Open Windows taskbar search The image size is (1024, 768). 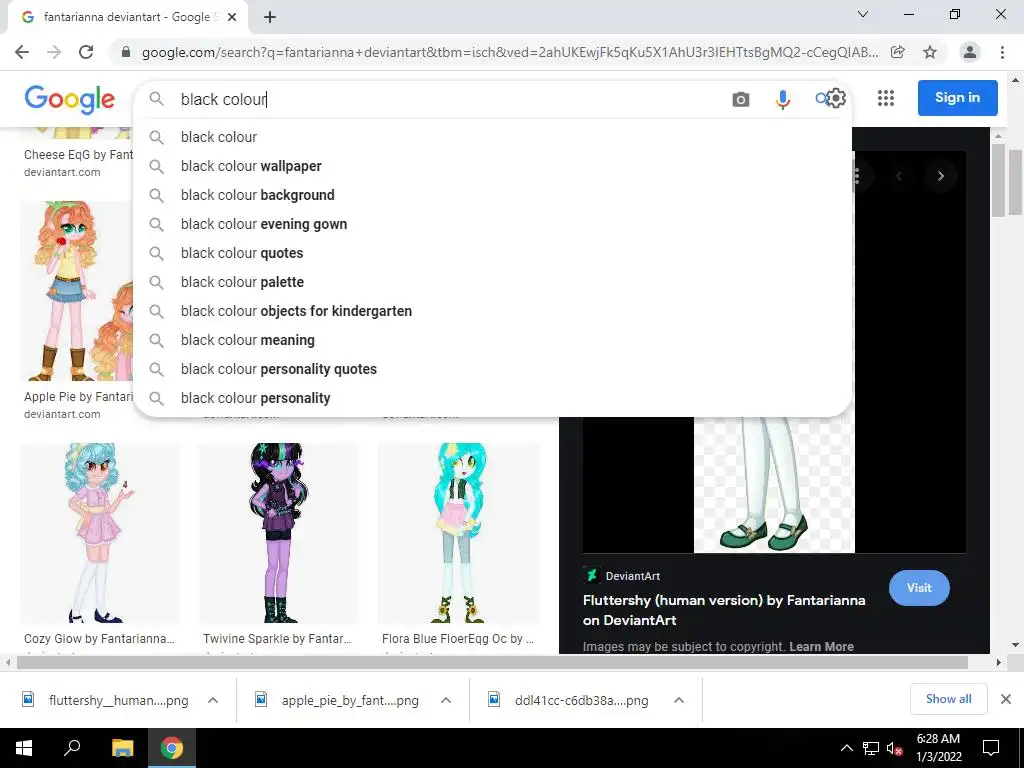tap(72, 748)
